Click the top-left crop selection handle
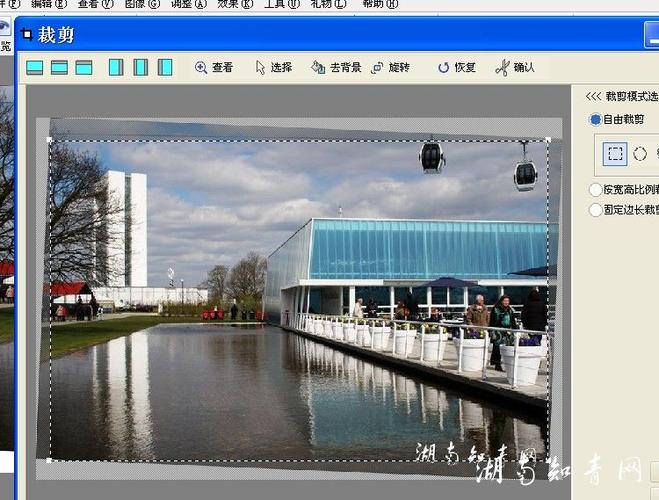This screenshot has height=500, width=659. point(49,139)
